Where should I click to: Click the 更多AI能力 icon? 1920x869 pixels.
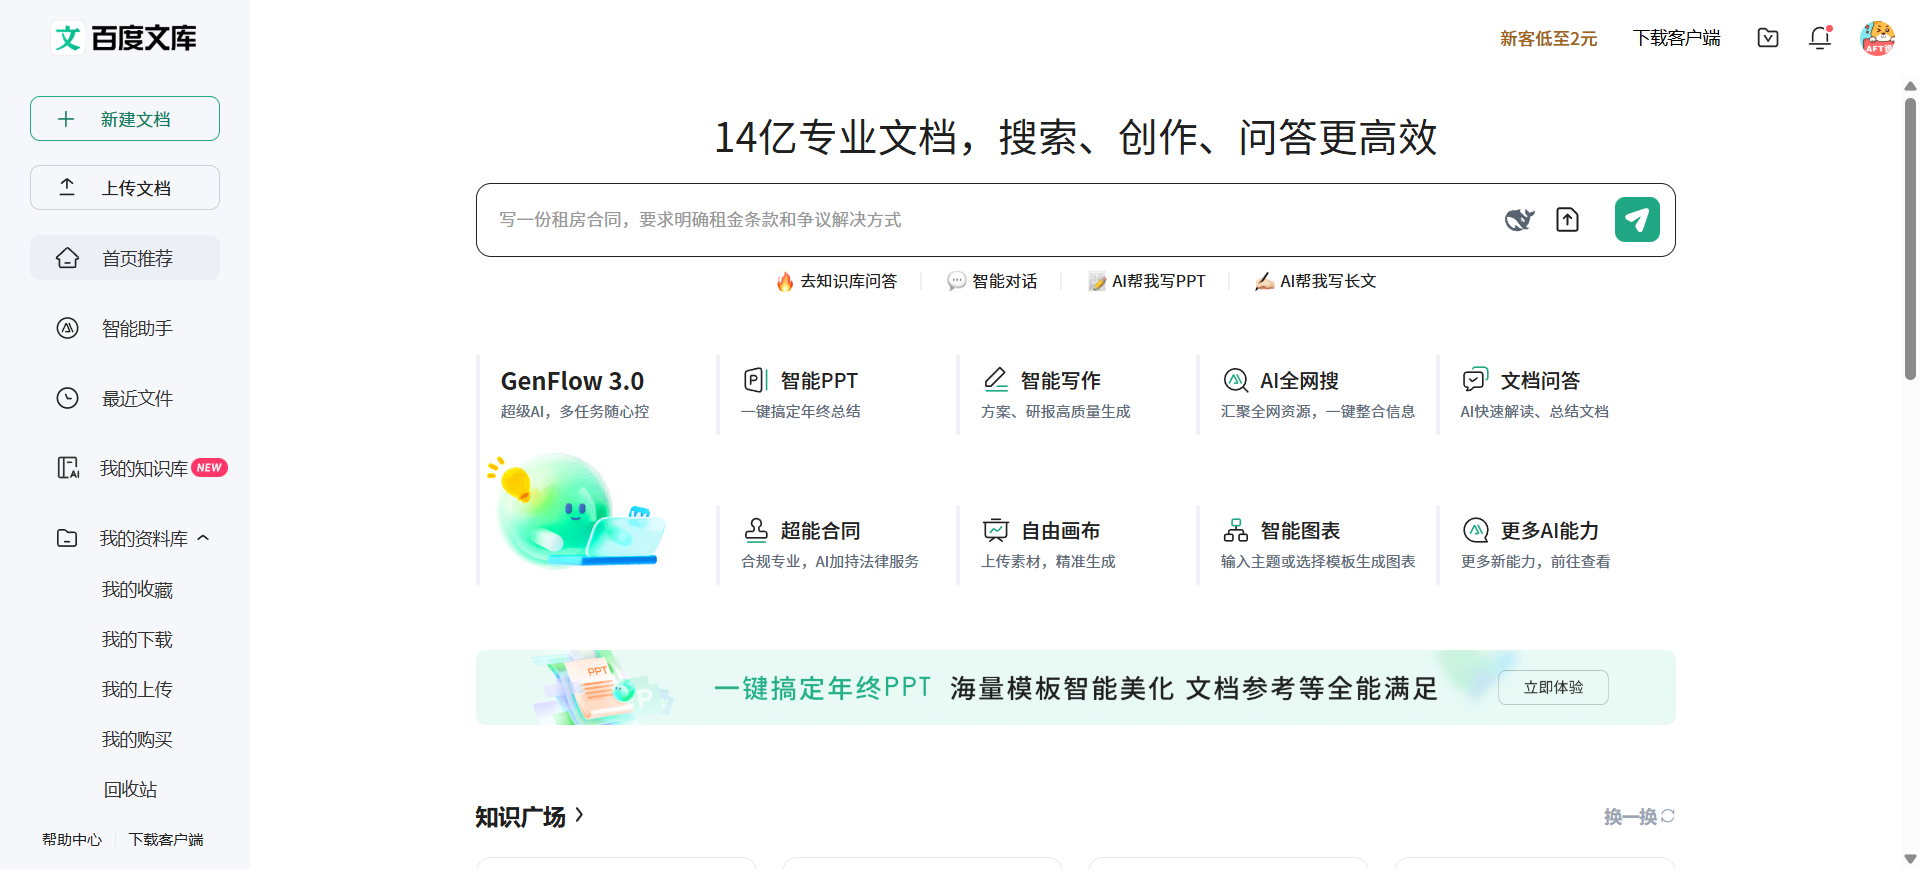tap(1476, 530)
